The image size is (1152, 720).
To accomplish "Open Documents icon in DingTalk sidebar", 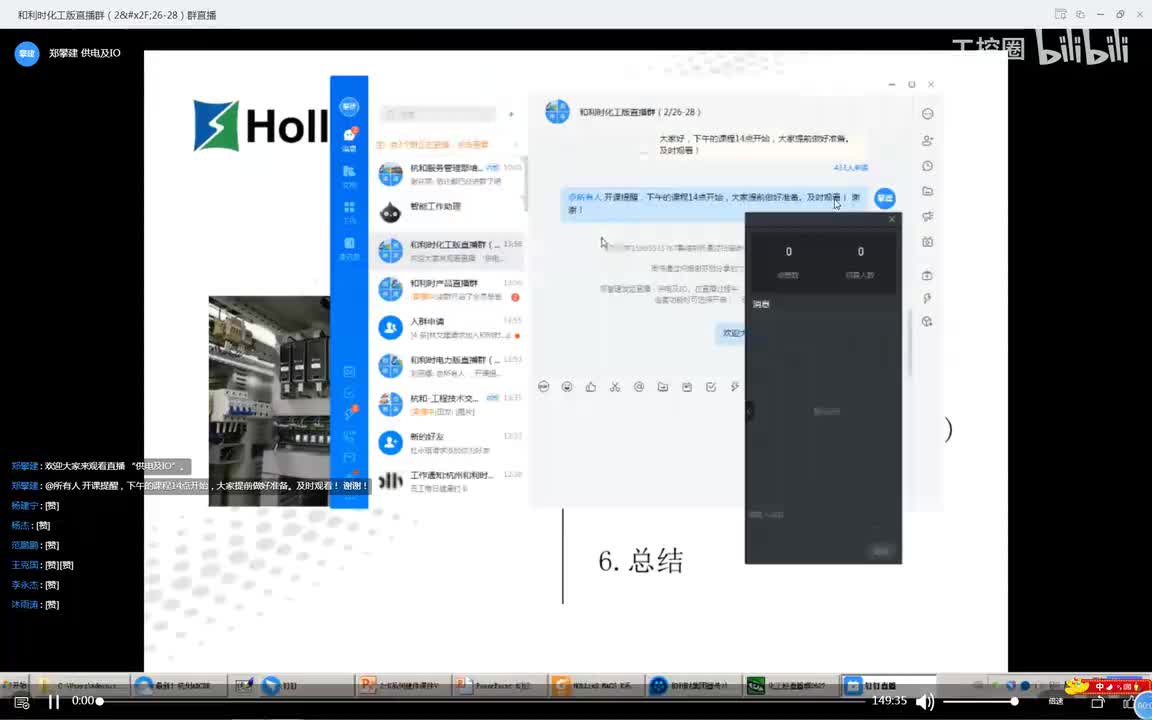I will click(349, 176).
